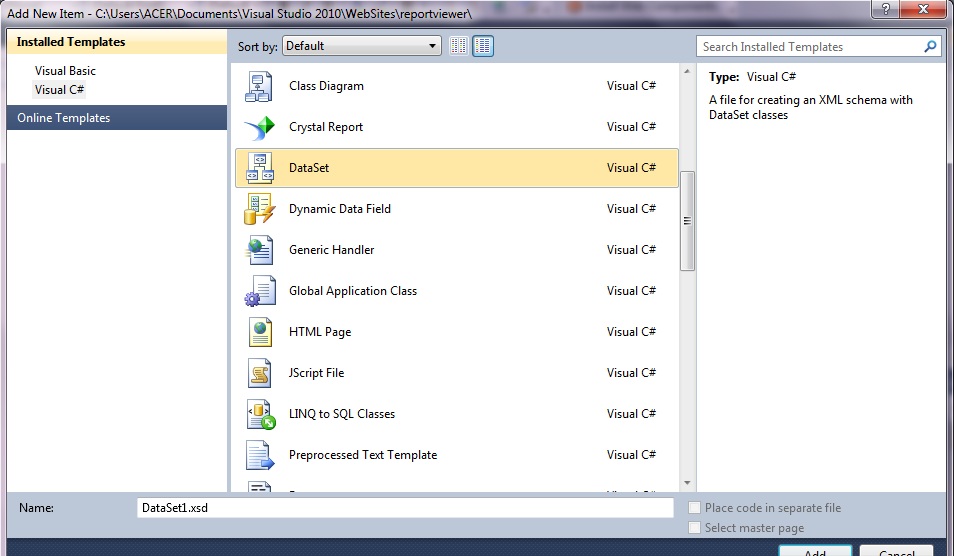Open the Sort by Default dropdown

tap(361, 46)
